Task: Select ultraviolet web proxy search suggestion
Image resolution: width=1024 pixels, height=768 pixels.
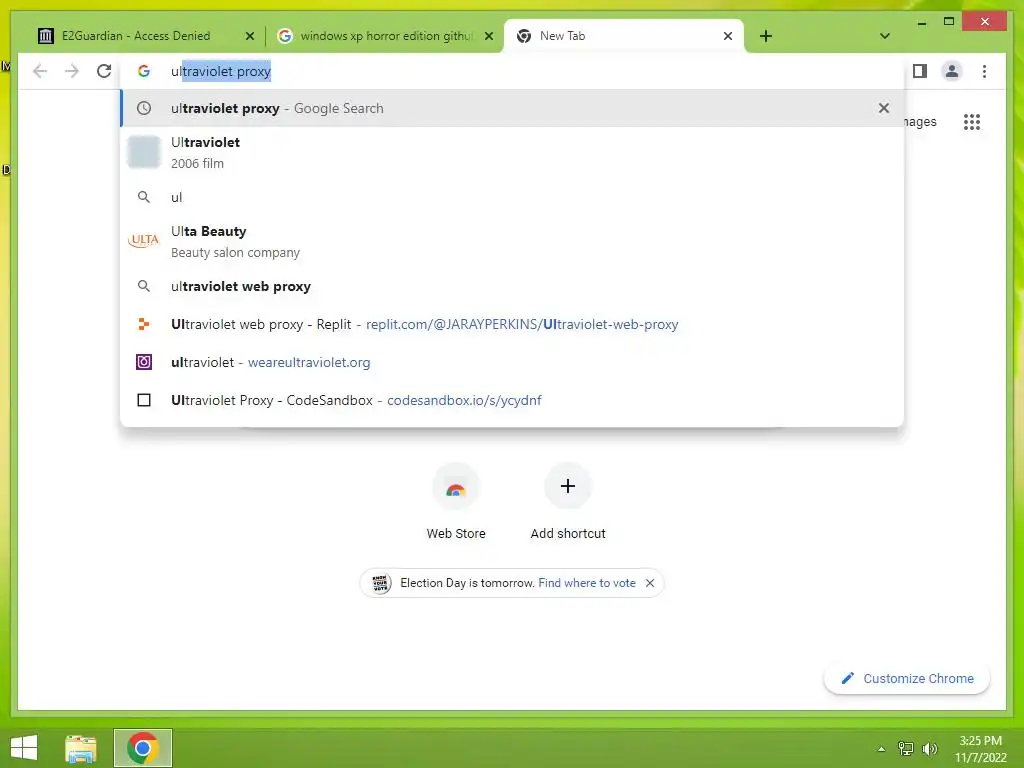Action: (x=512, y=286)
